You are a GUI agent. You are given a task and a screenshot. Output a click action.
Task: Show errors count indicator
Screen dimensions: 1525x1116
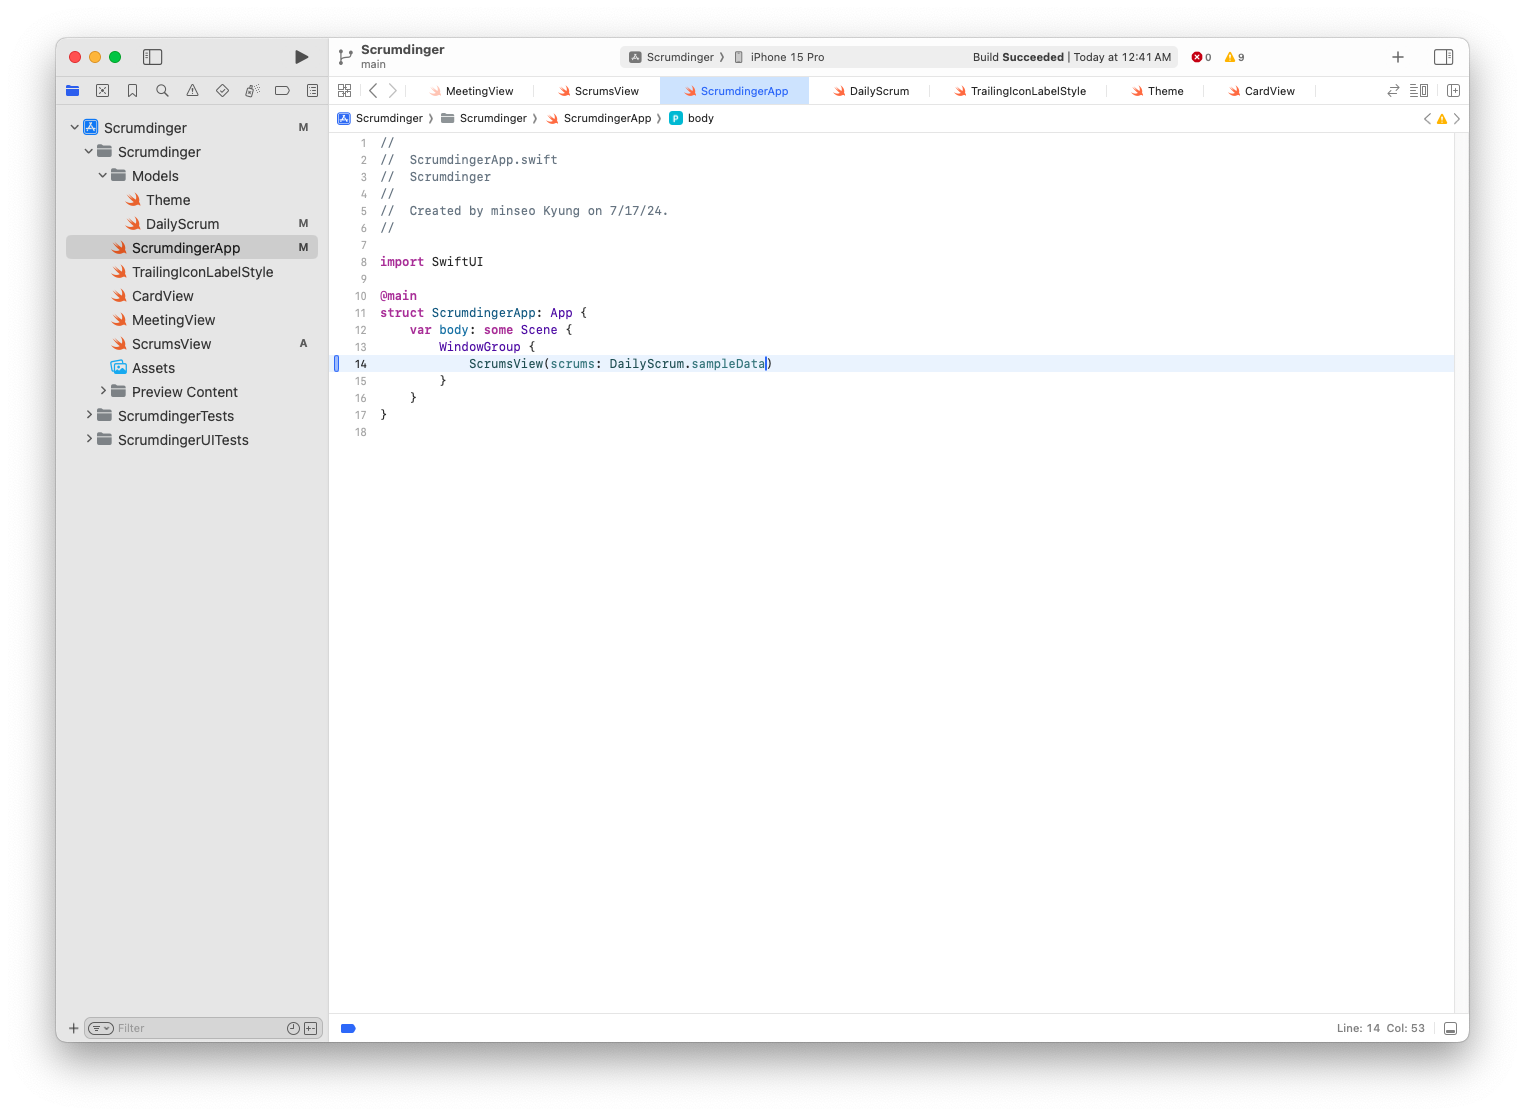(1201, 57)
